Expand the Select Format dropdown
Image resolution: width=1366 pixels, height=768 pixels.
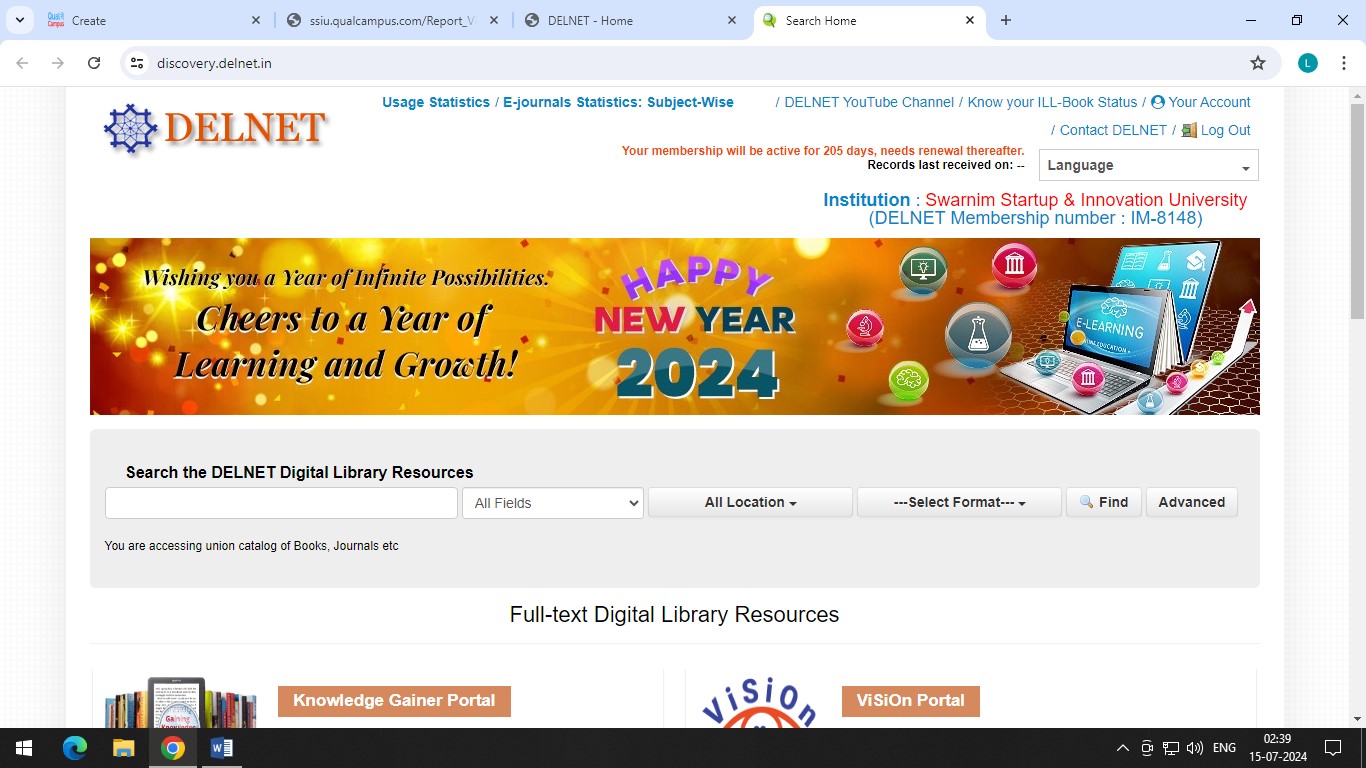pyautogui.click(x=959, y=502)
